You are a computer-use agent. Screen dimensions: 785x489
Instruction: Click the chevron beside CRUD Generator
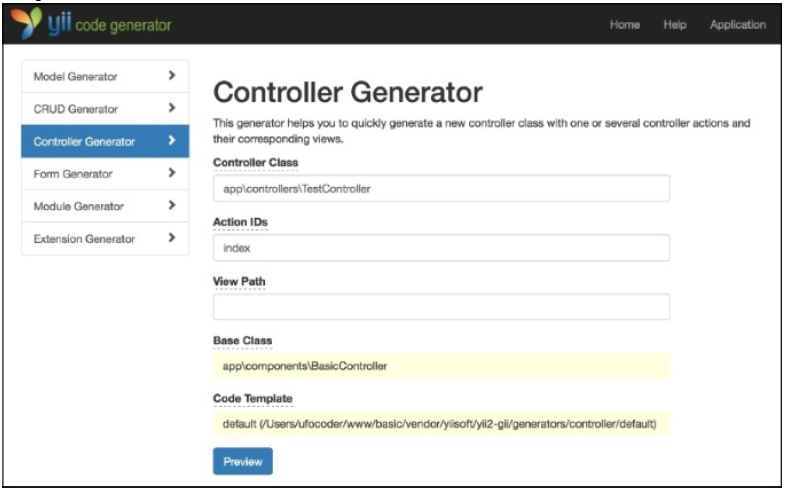pos(172,108)
